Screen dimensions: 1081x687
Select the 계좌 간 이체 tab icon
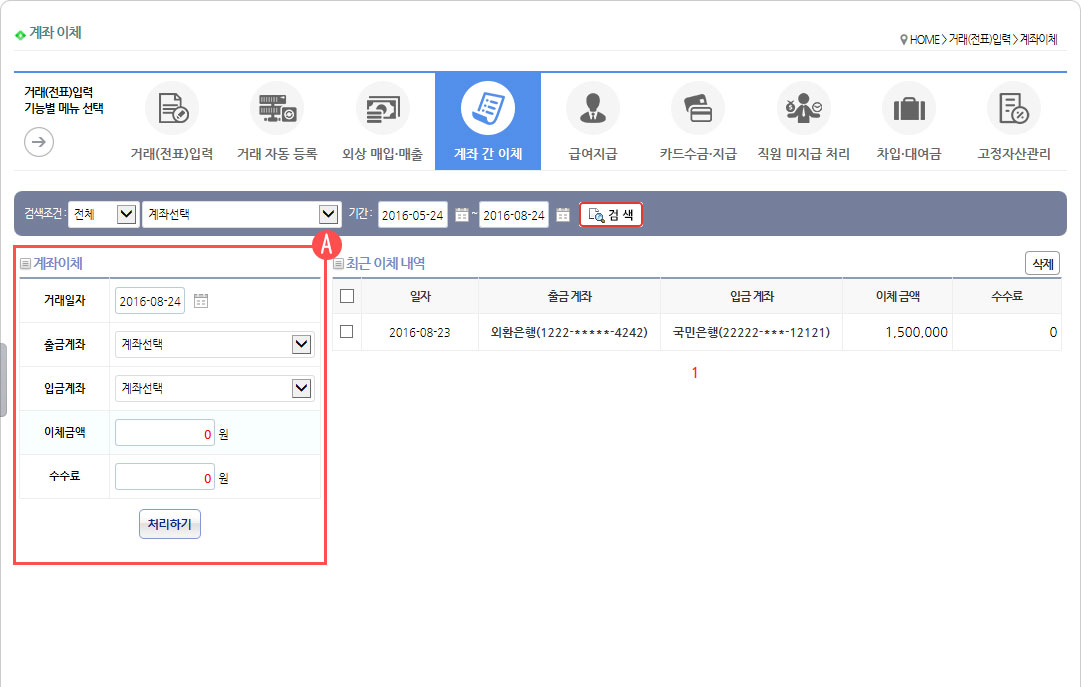pos(488,108)
